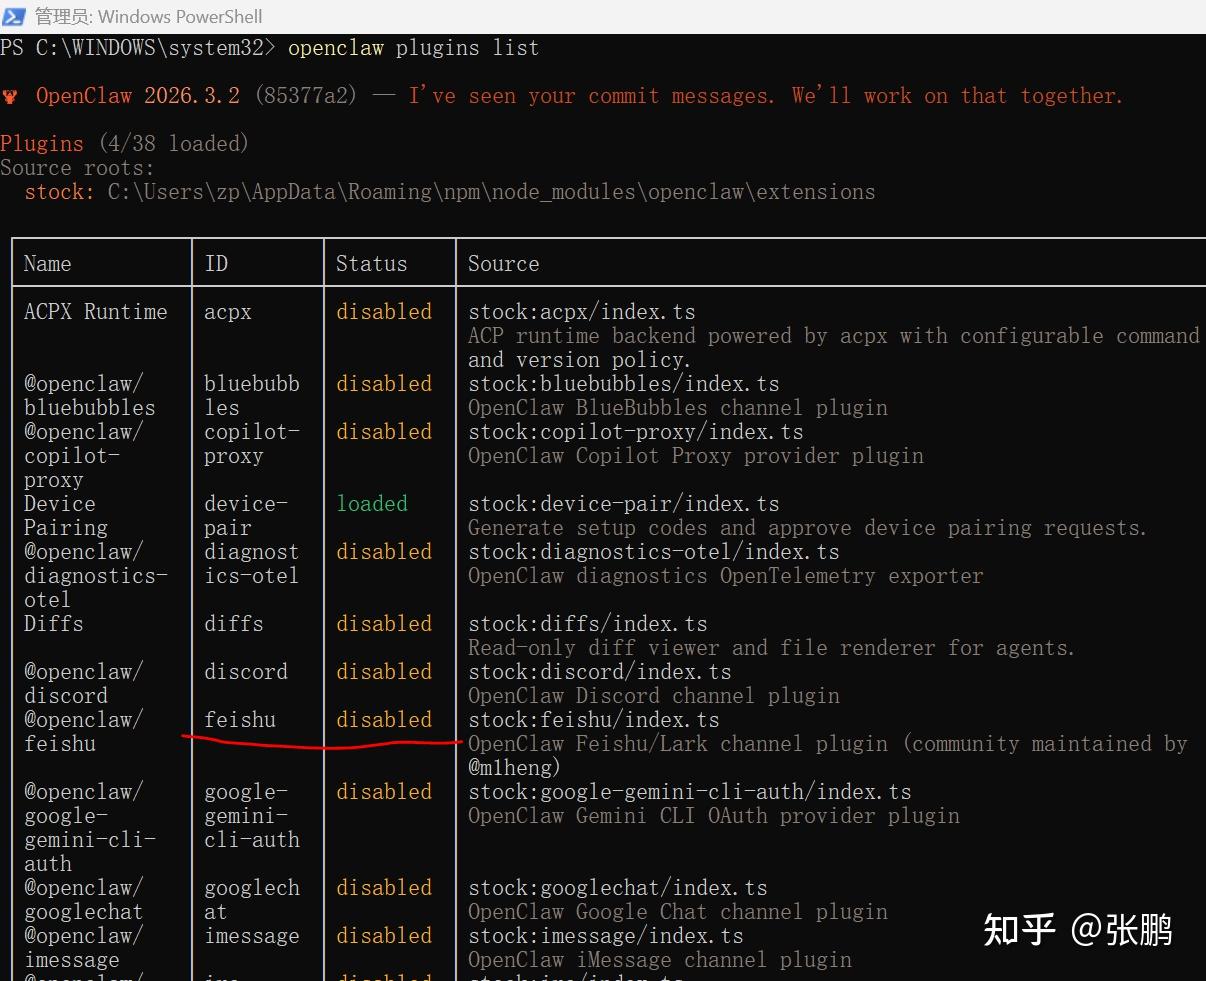This screenshot has width=1206, height=981.
Task: Click 'stock:diffs/index.ts' source
Action: tap(587, 624)
